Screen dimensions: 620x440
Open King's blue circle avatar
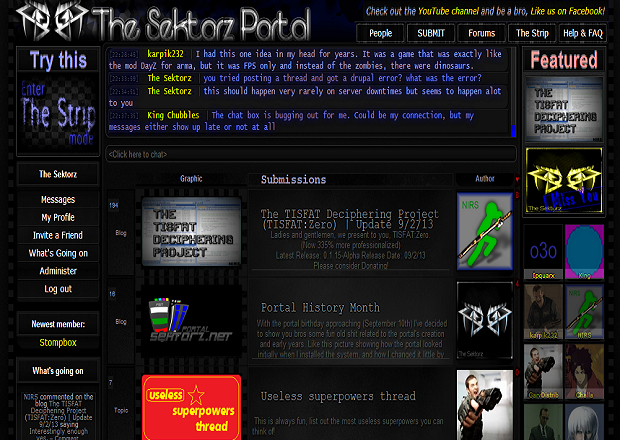point(584,252)
